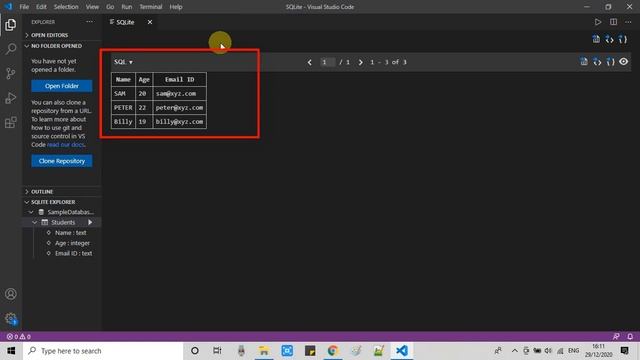The width and height of the screenshot is (640, 360).
Task: Open the Extensions view
Action: 11,122
